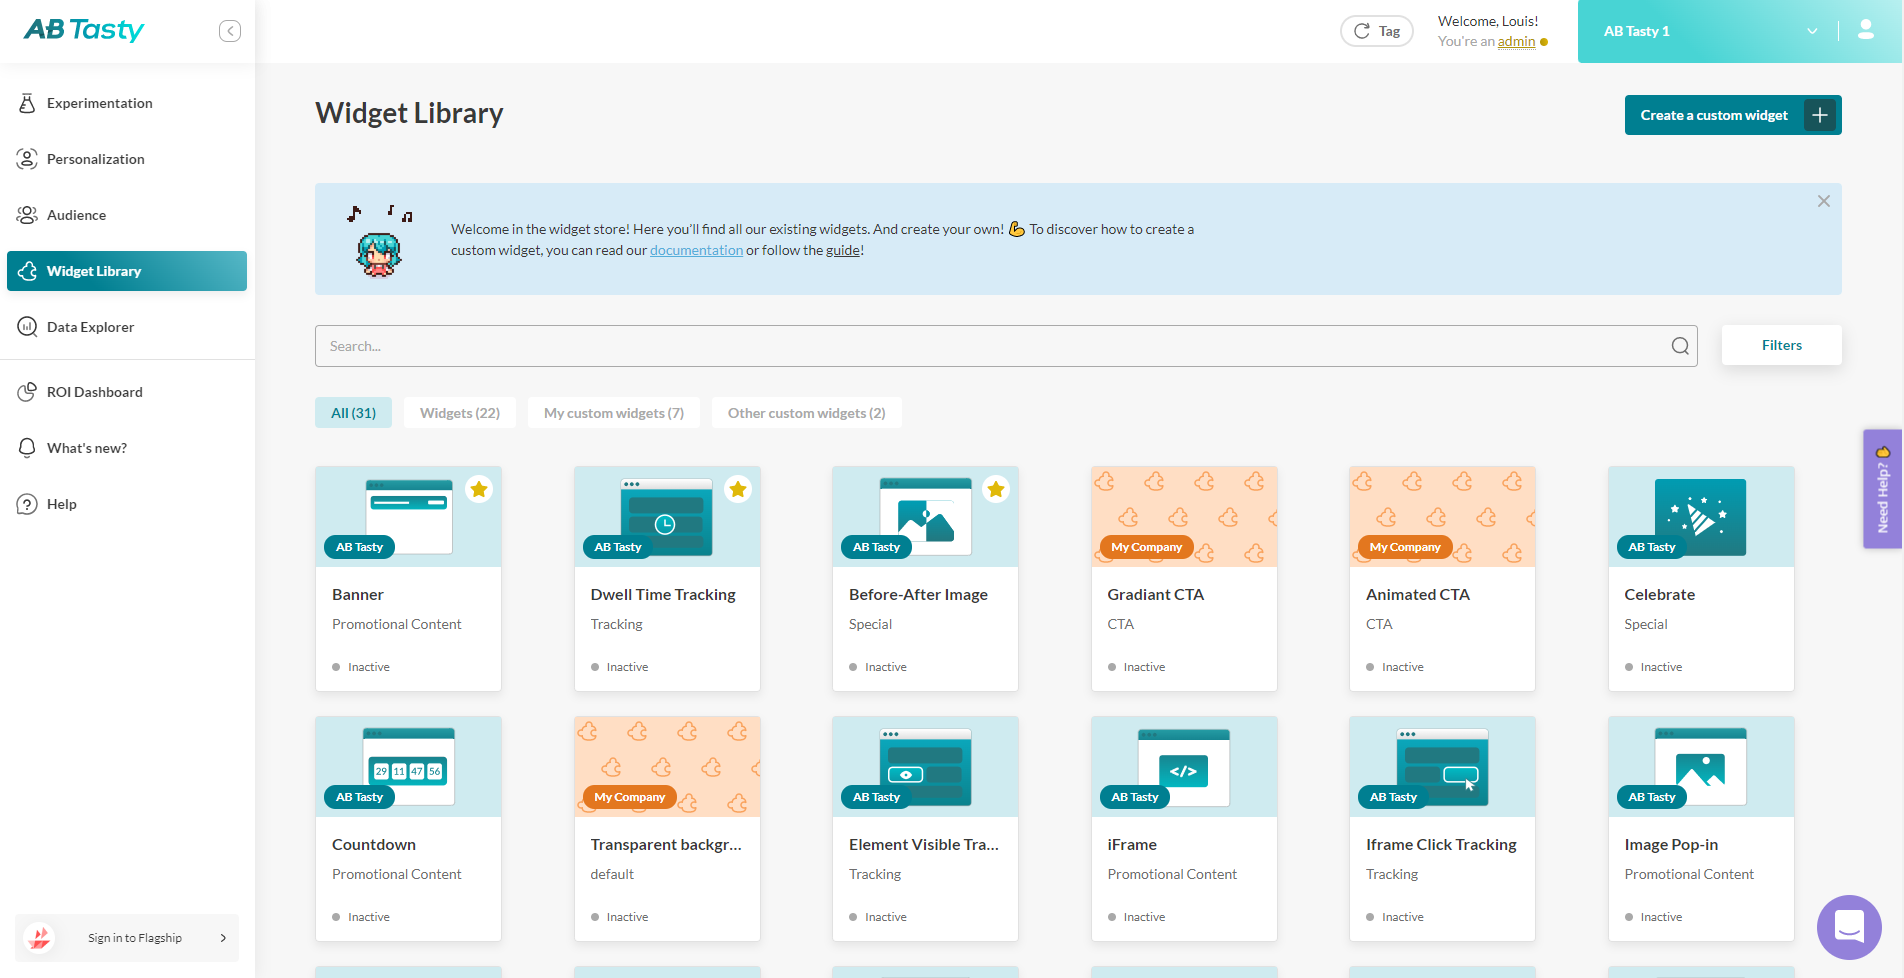Open the Audience section
This screenshot has width=1904, height=978.
pos(75,214)
